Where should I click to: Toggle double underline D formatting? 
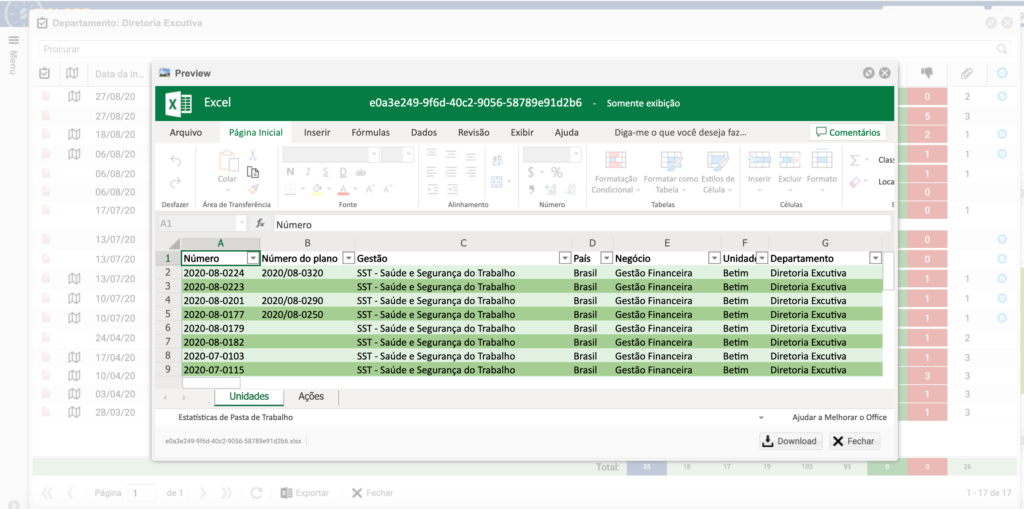coord(343,172)
